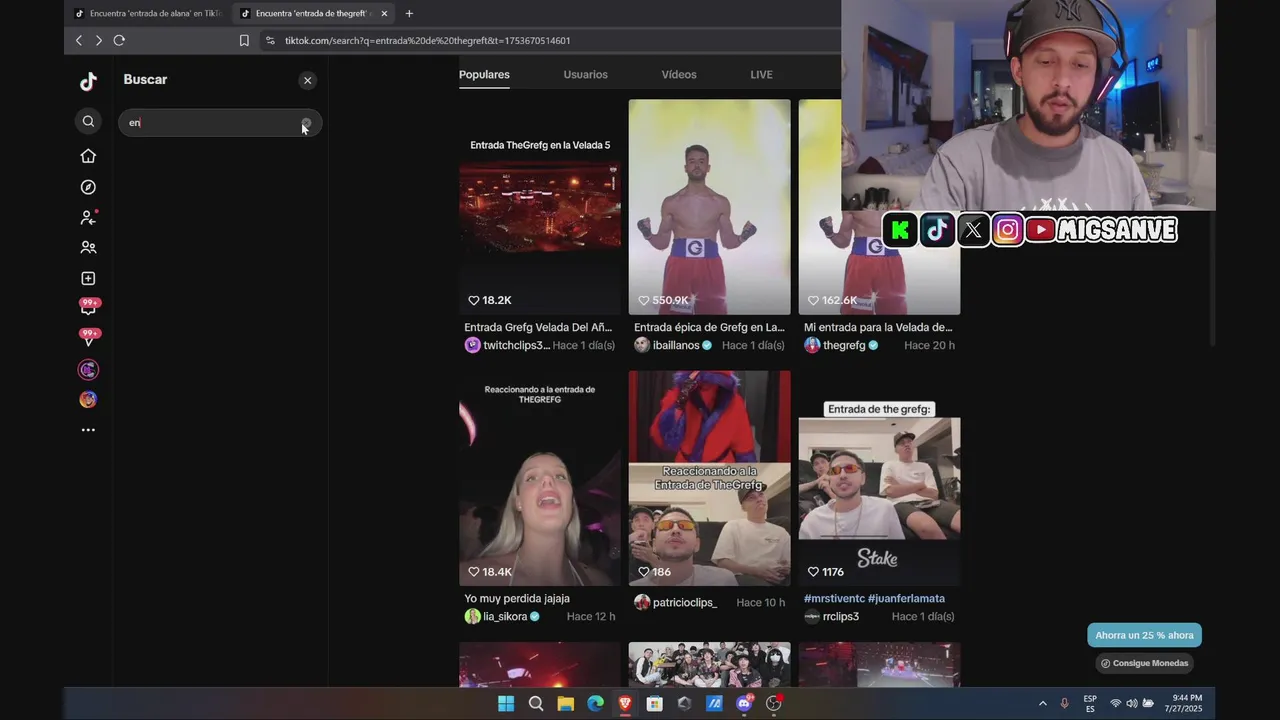This screenshot has width=1280, height=720.
Task: Switch to the Vídeos tab
Action: (679, 74)
